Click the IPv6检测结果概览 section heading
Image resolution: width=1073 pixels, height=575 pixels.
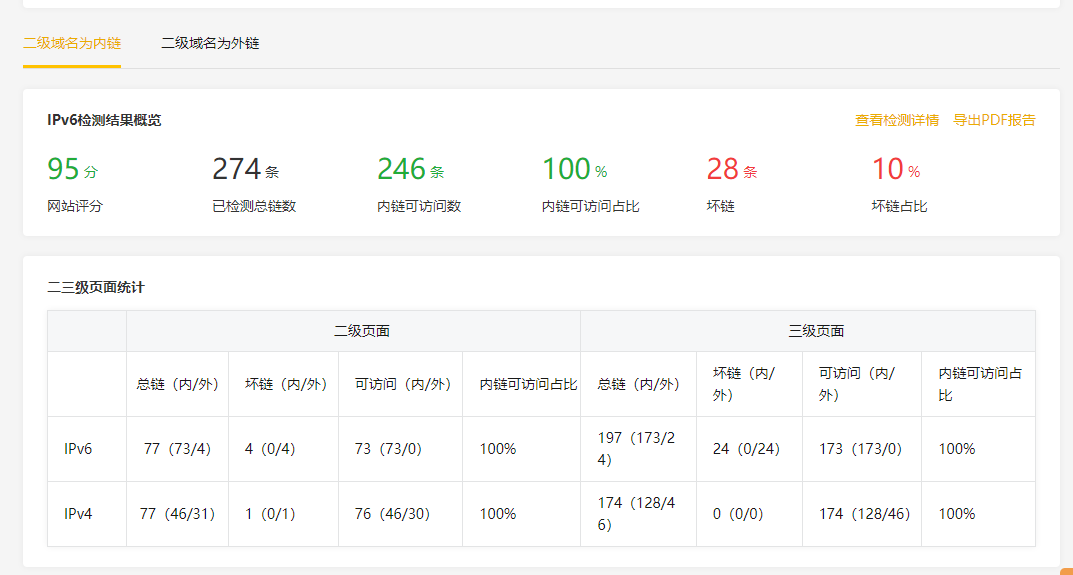pyautogui.click(x=104, y=120)
